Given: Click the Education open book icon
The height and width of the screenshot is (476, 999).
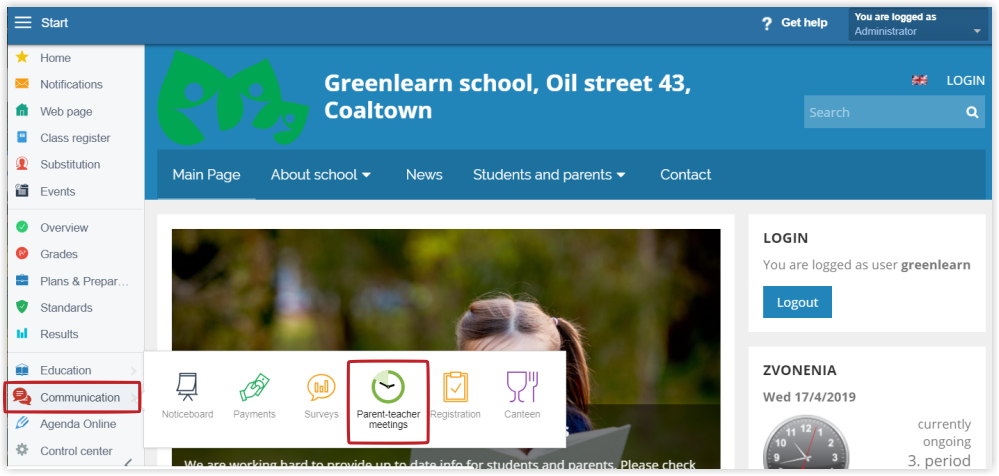Looking at the screenshot, I should 22,370.
